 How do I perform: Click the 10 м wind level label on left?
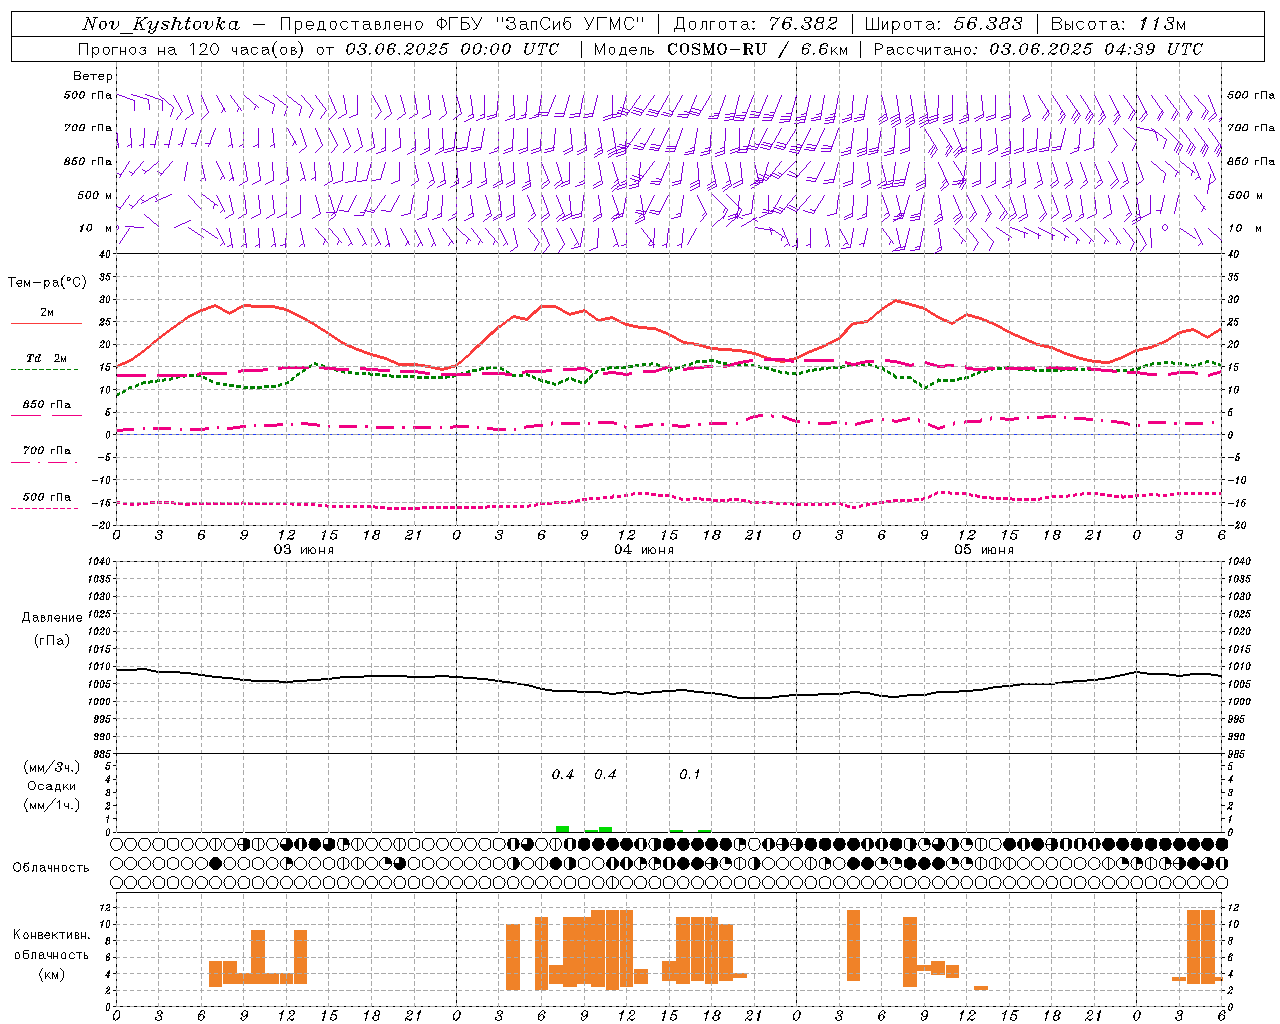[x=95, y=228]
